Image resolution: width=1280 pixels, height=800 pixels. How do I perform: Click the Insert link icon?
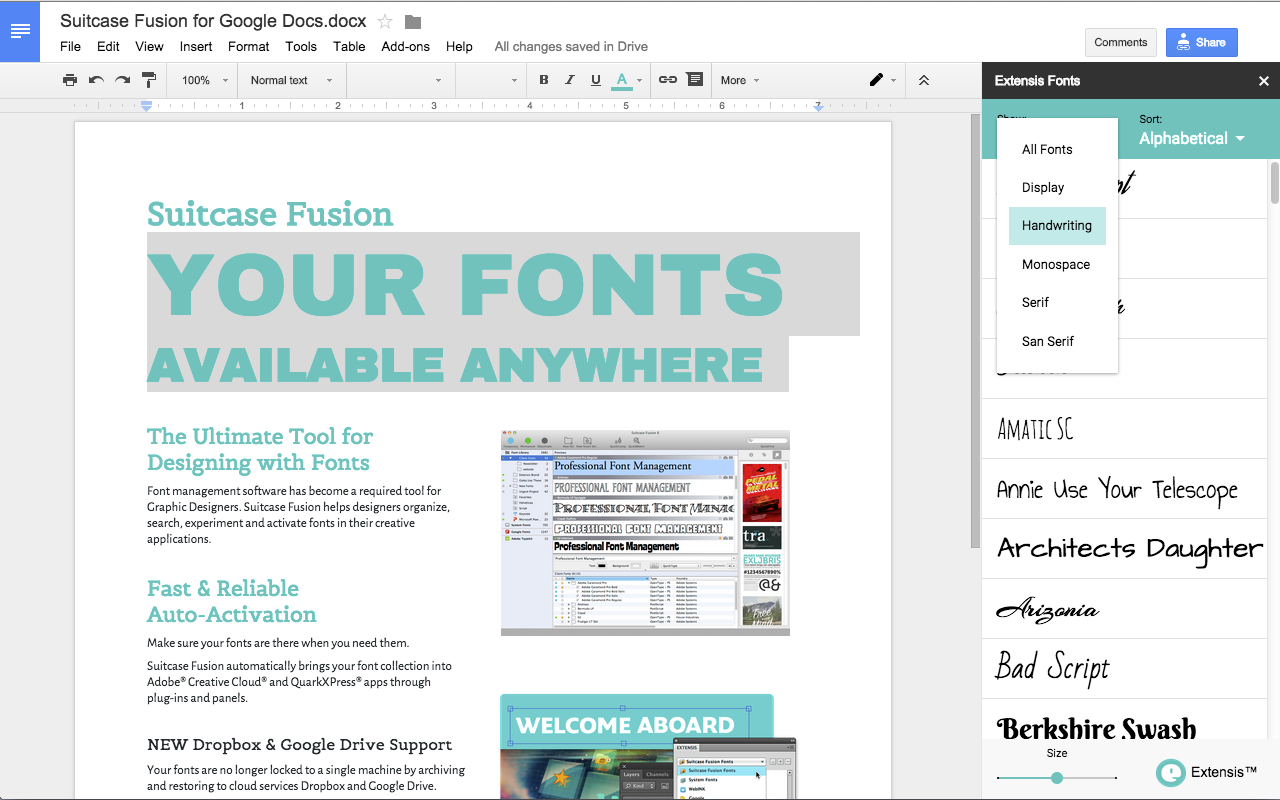tap(667, 80)
